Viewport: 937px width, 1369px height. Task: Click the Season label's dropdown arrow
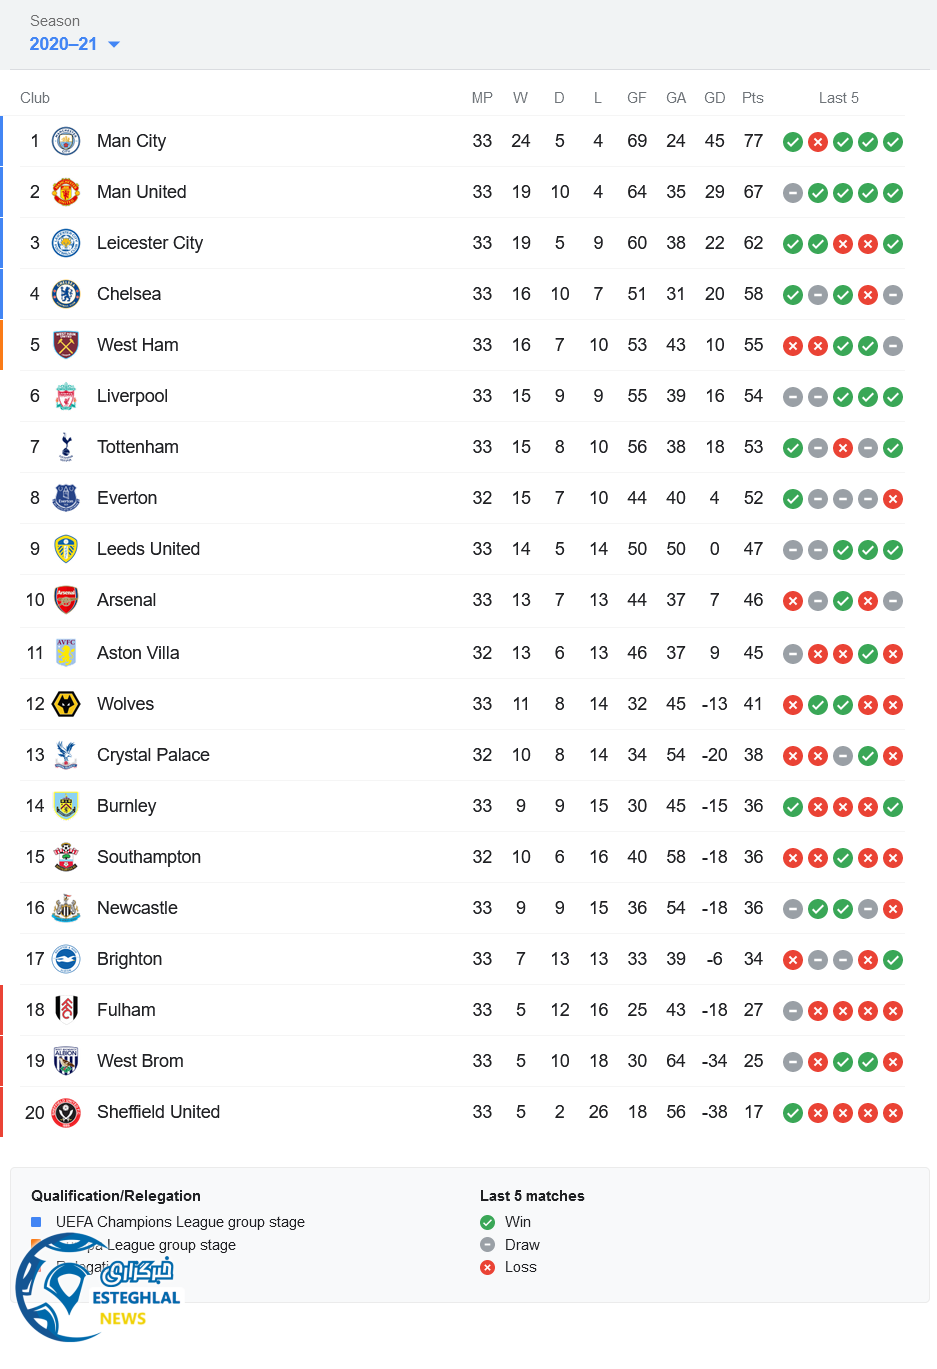click(114, 44)
